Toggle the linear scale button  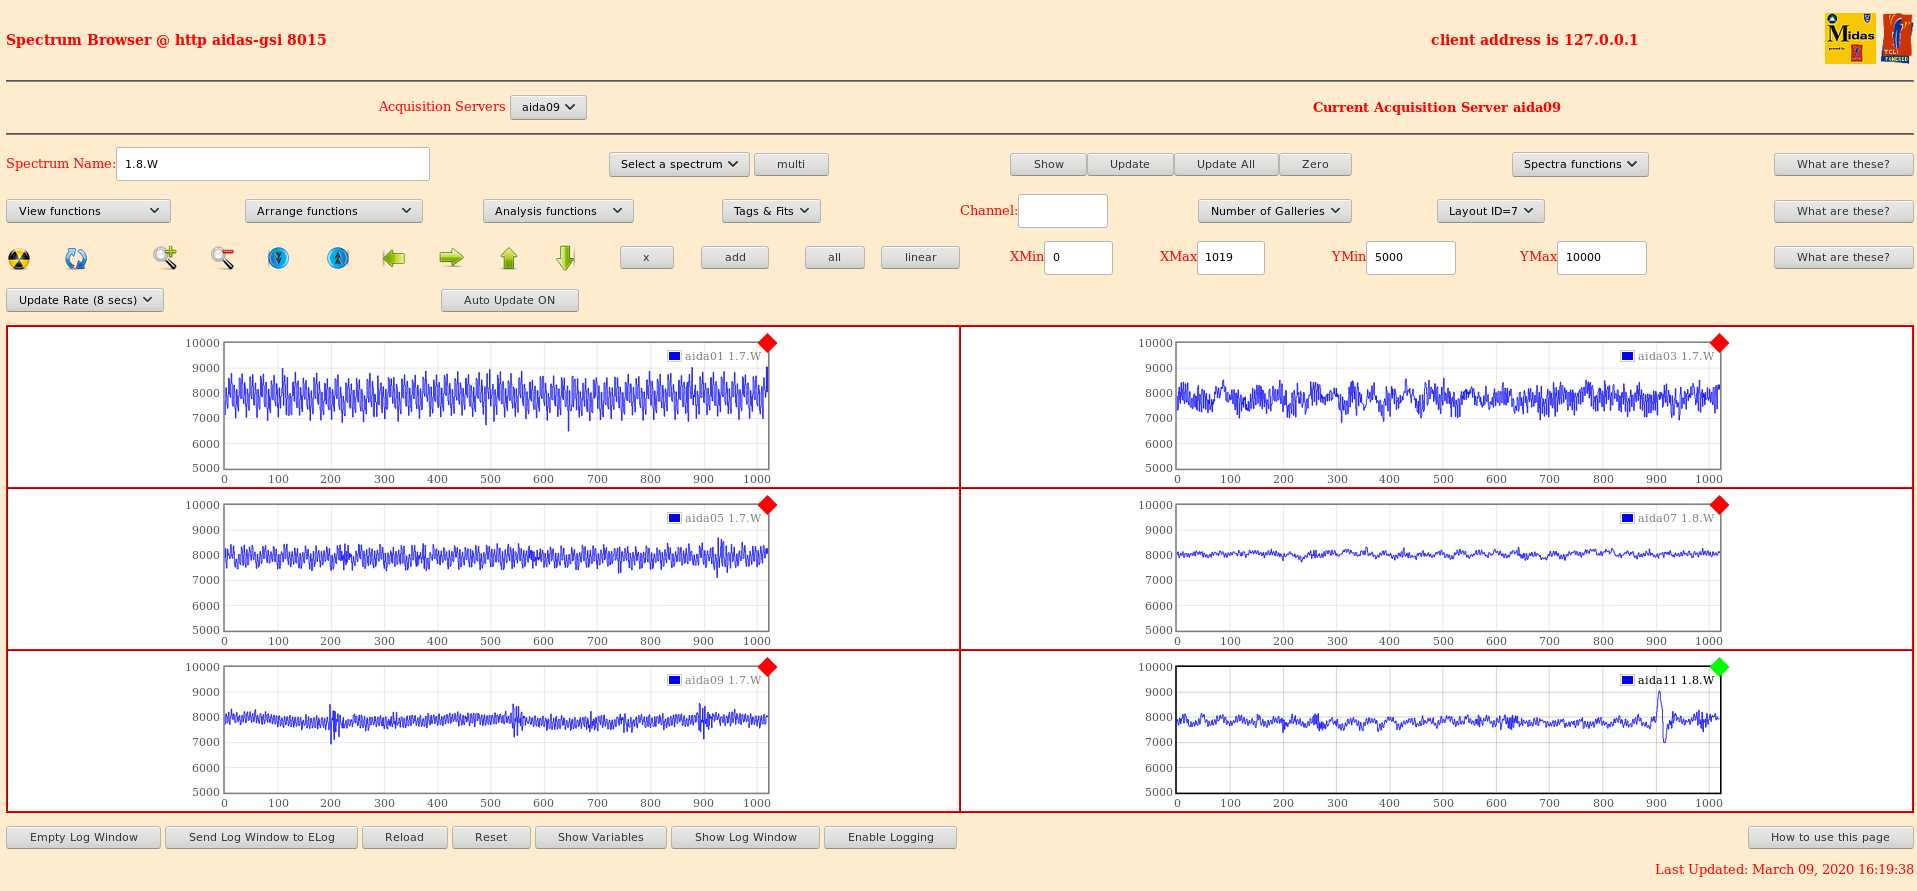[919, 257]
